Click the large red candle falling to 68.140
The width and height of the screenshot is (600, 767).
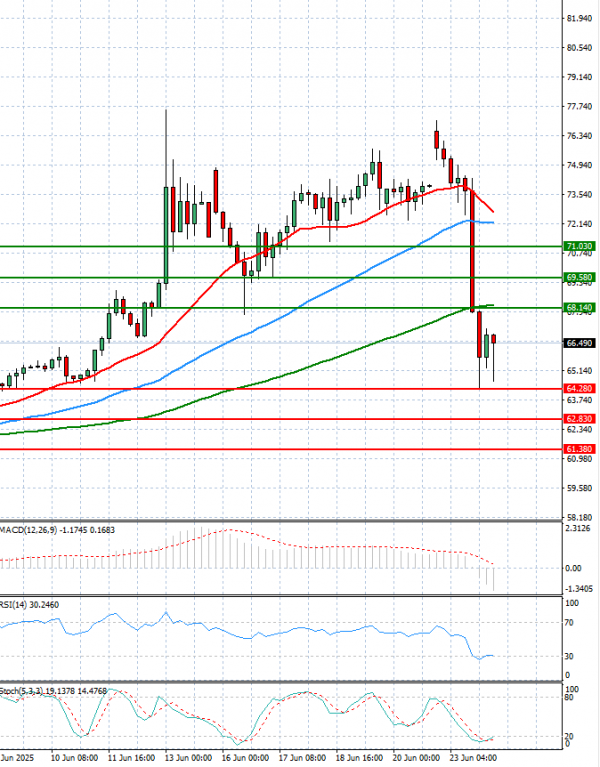(473, 250)
